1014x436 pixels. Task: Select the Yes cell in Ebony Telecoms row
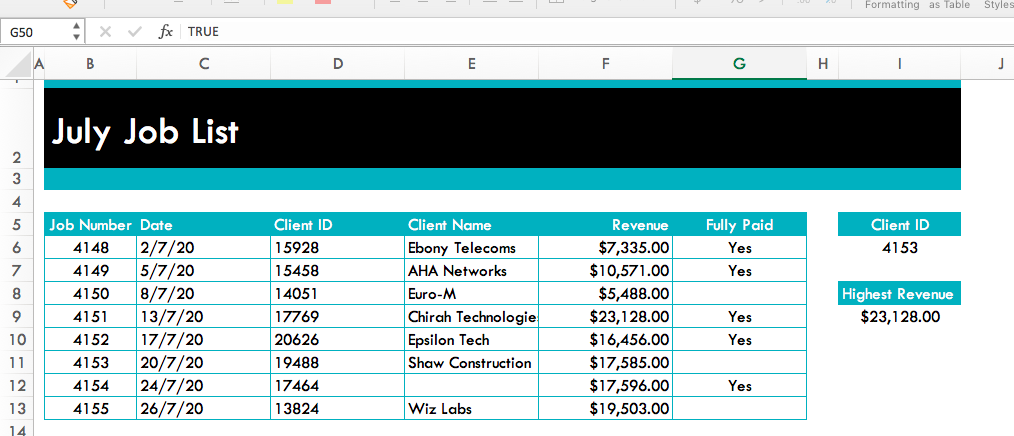point(739,248)
